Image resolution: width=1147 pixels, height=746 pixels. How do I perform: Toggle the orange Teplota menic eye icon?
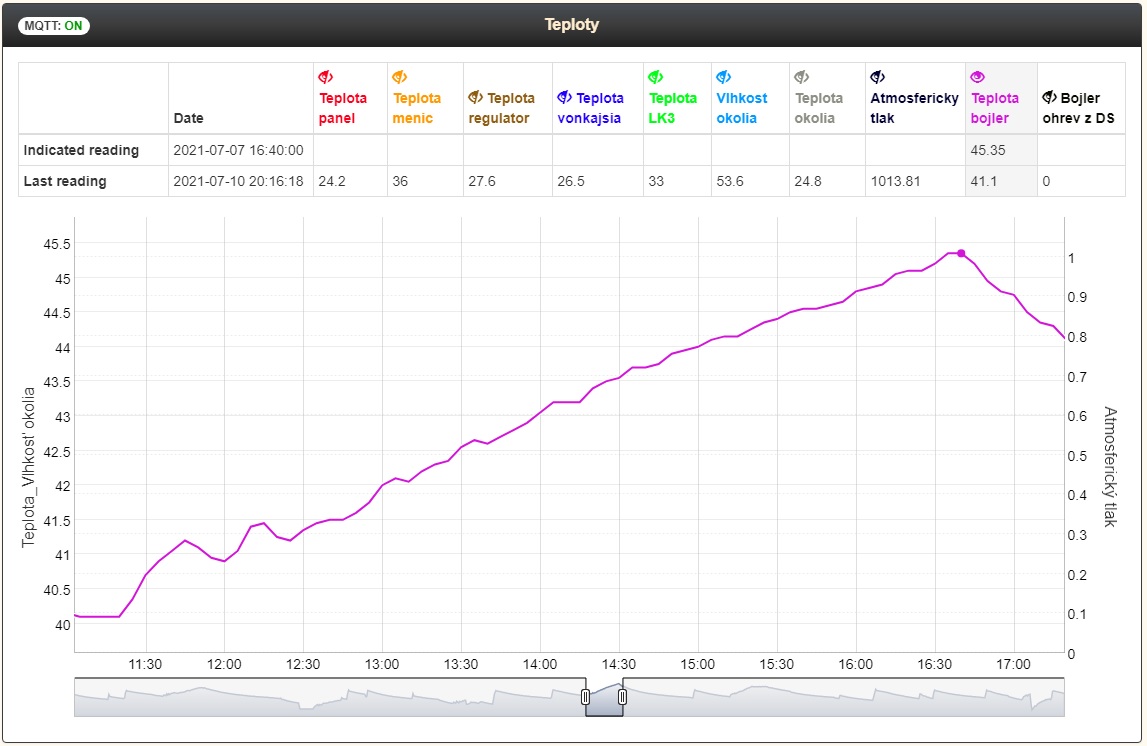[x=399, y=77]
